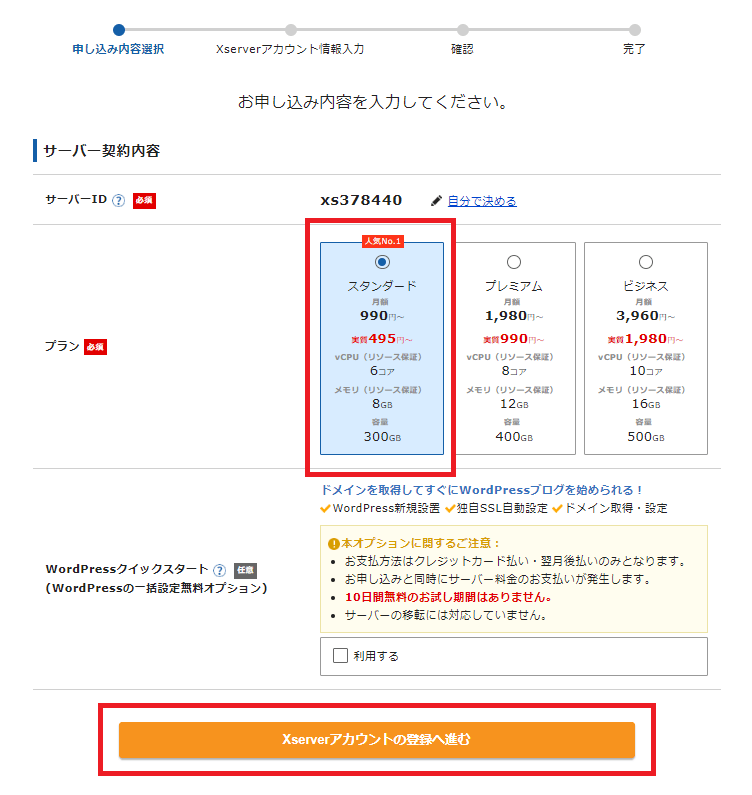Click the 必須 badge next to サーバーID
The height and width of the screenshot is (795, 752).
pos(145,201)
